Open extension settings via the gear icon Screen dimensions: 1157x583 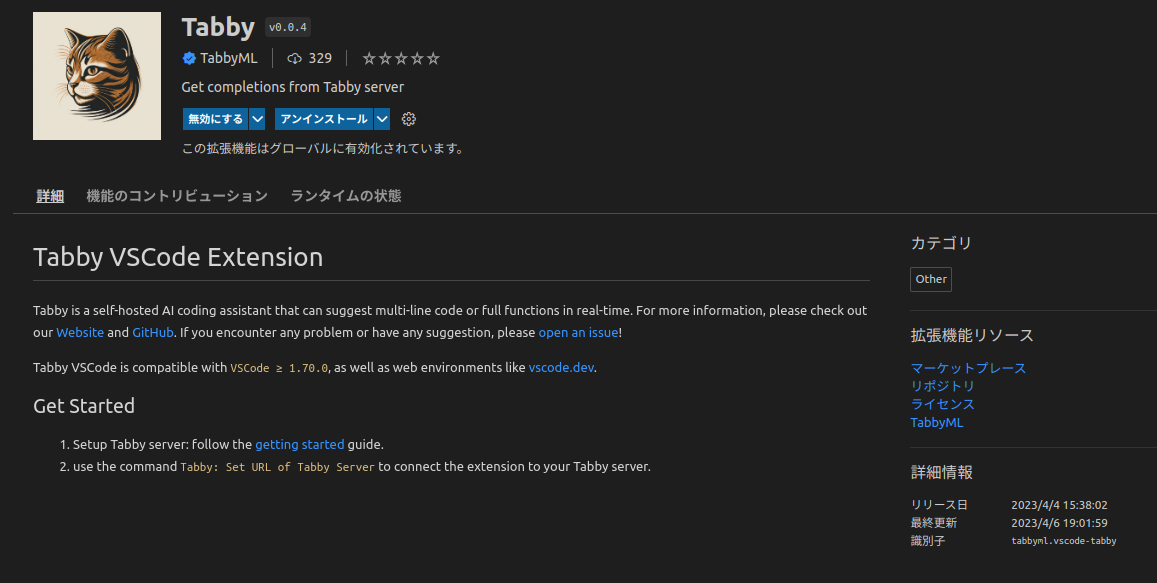408,118
